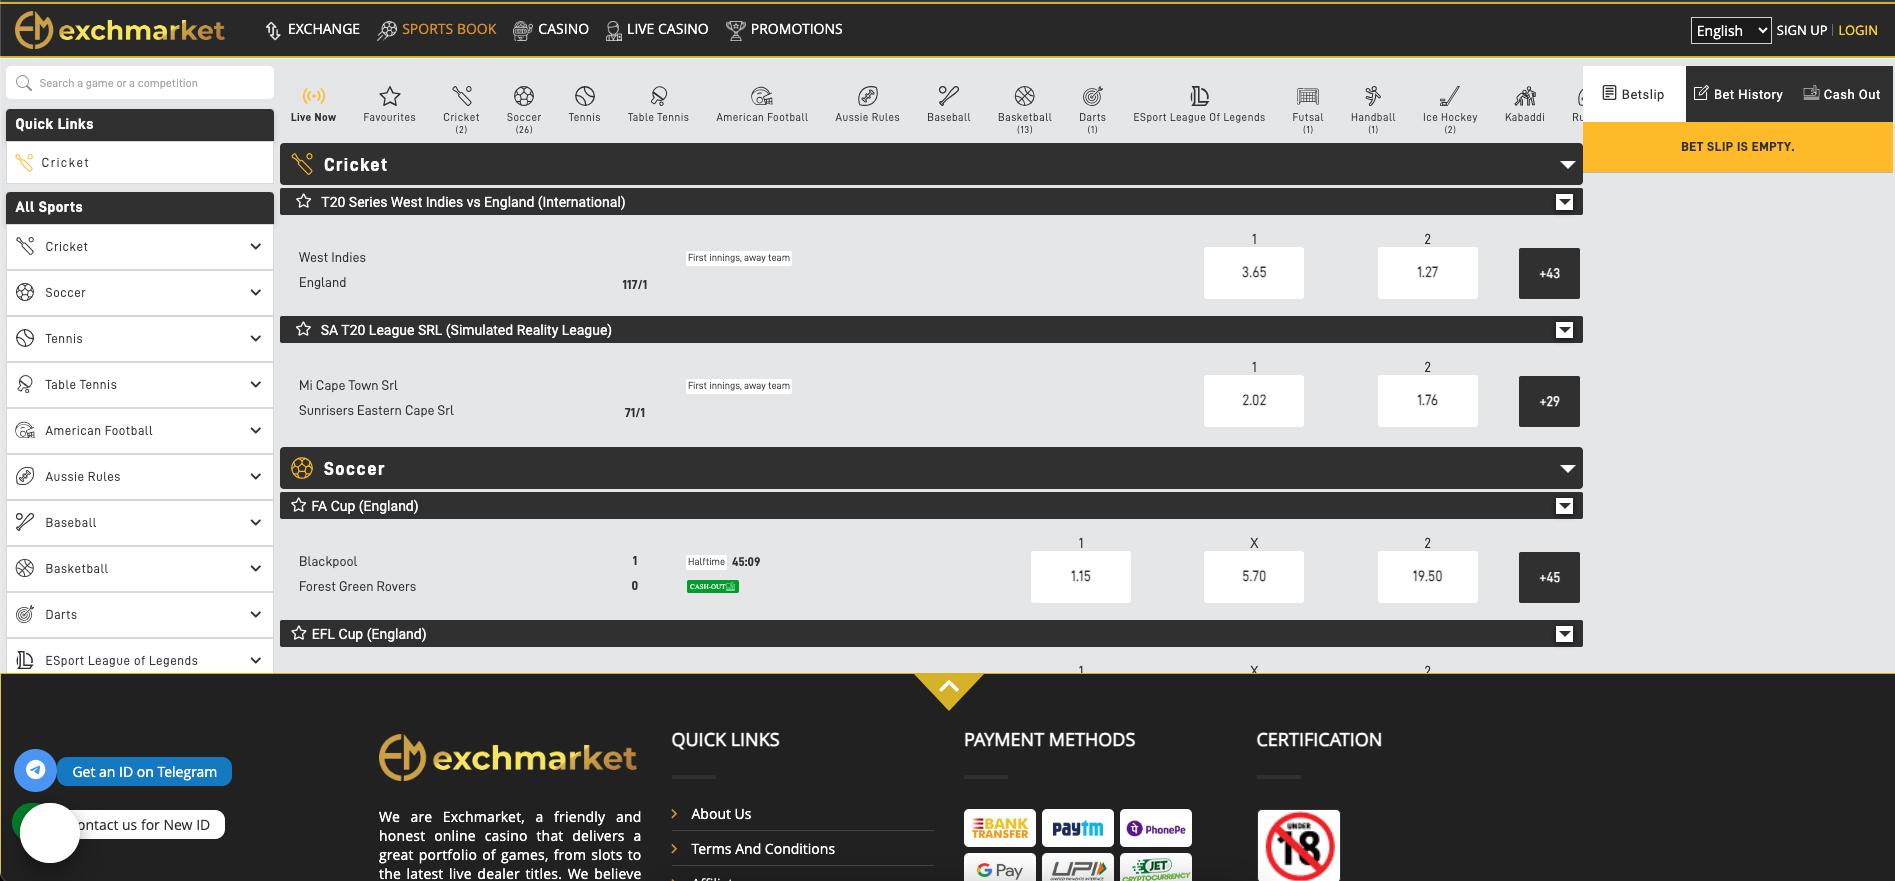Open the EXCHANGE menu

coord(312,30)
